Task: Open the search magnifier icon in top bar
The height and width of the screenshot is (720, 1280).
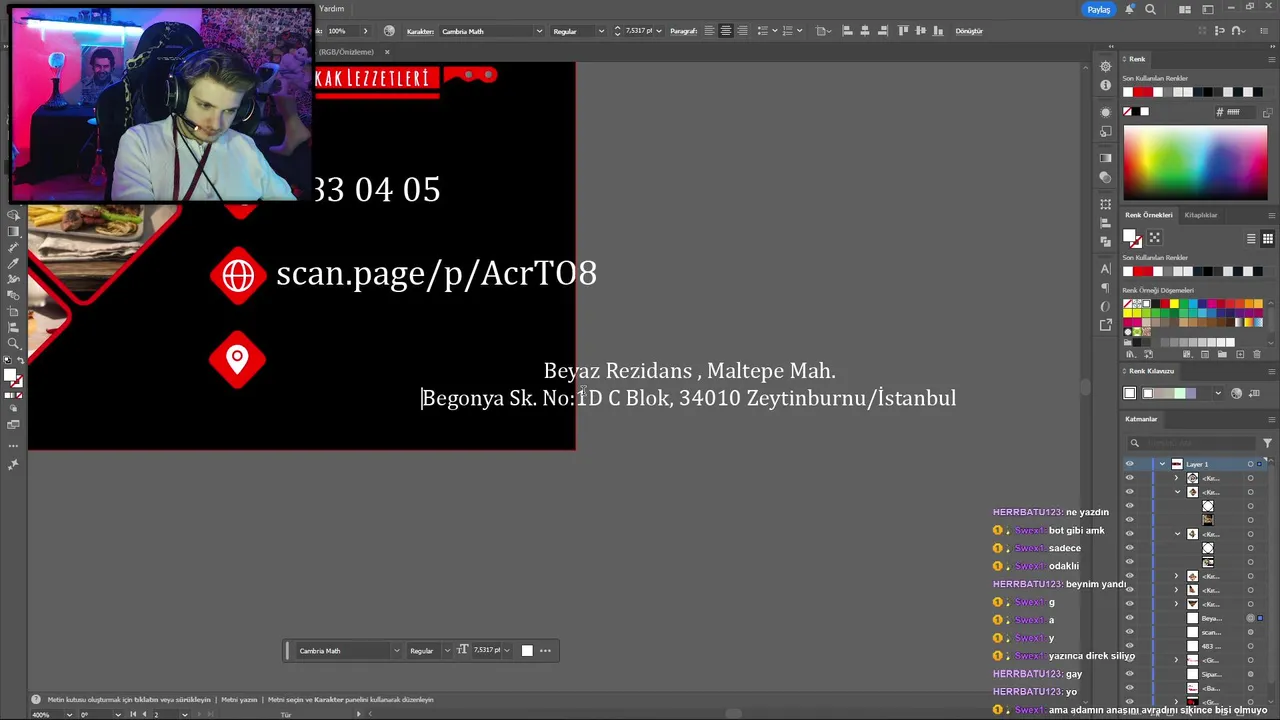Action: pyautogui.click(x=1151, y=9)
